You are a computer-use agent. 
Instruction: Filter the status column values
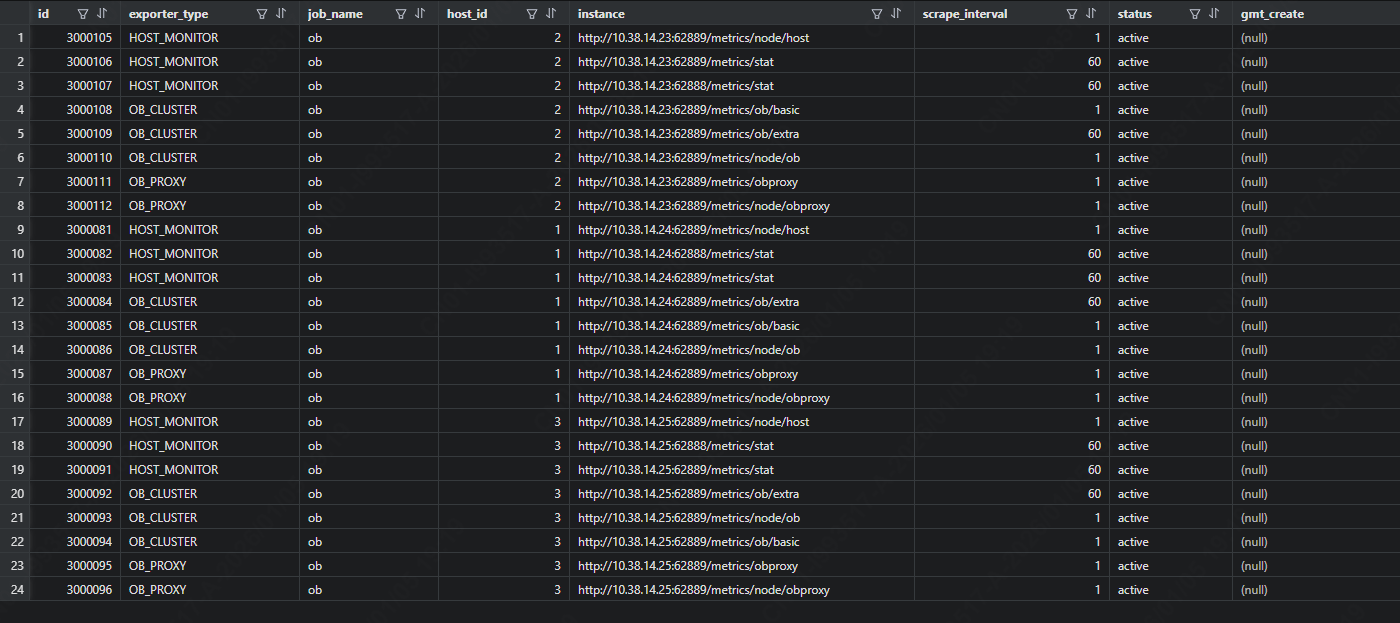pyautogui.click(x=1195, y=14)
